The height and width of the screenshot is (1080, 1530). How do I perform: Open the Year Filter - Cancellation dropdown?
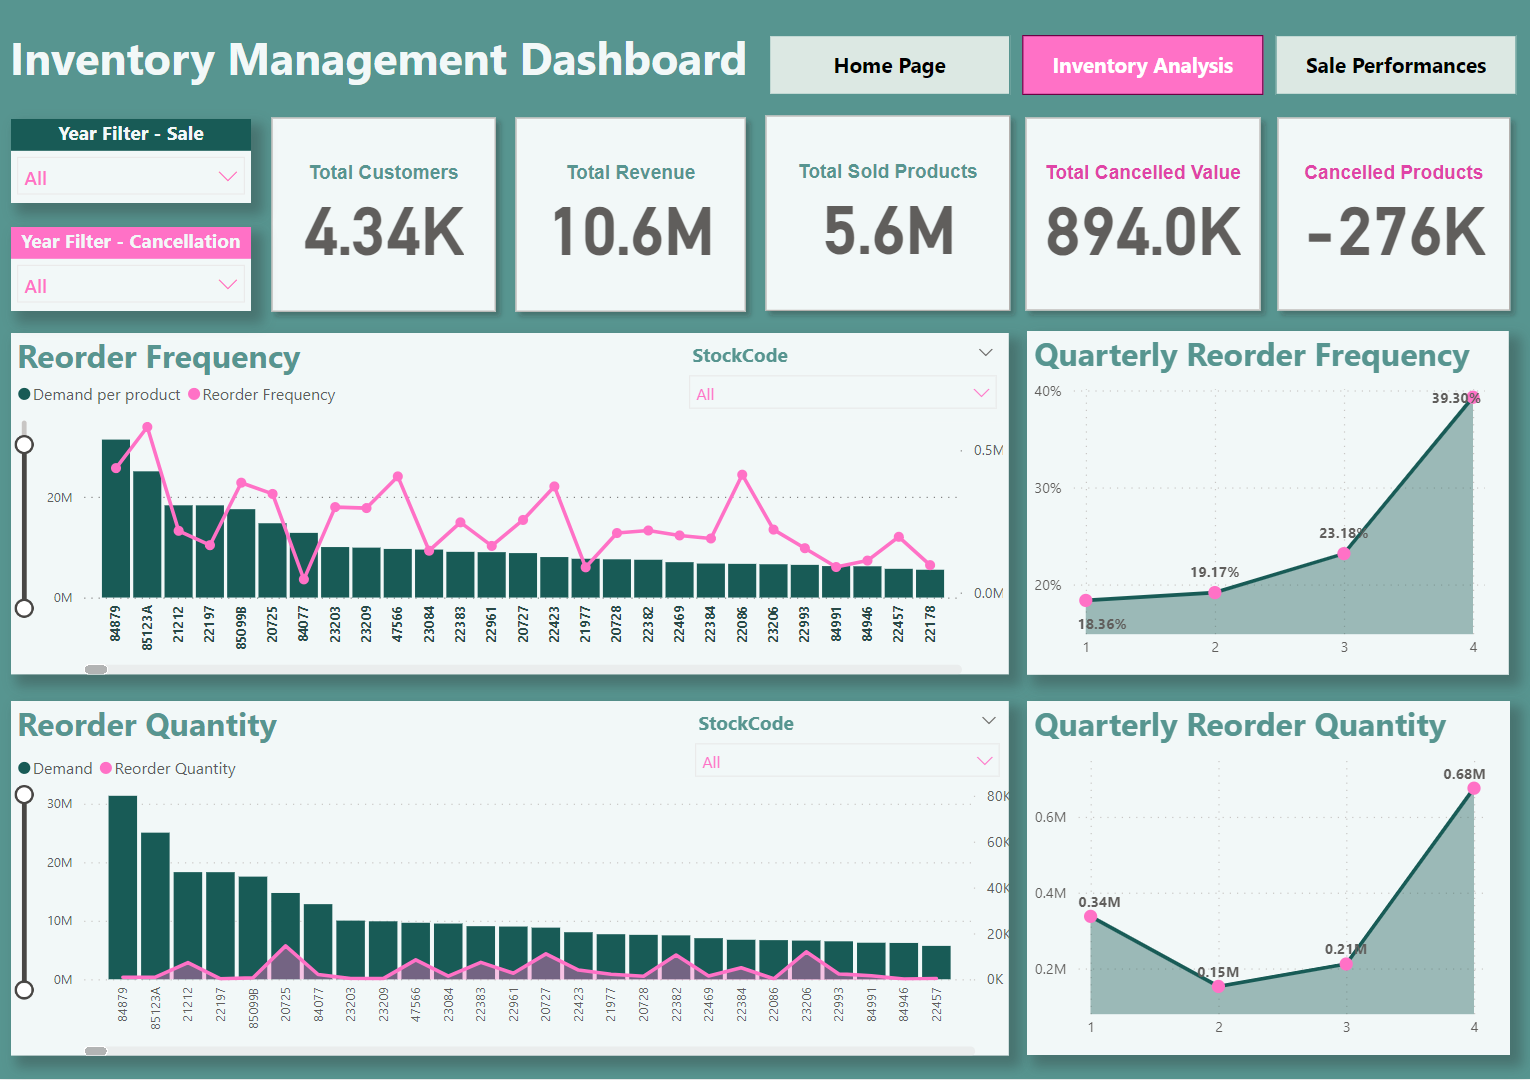[227, 284]
